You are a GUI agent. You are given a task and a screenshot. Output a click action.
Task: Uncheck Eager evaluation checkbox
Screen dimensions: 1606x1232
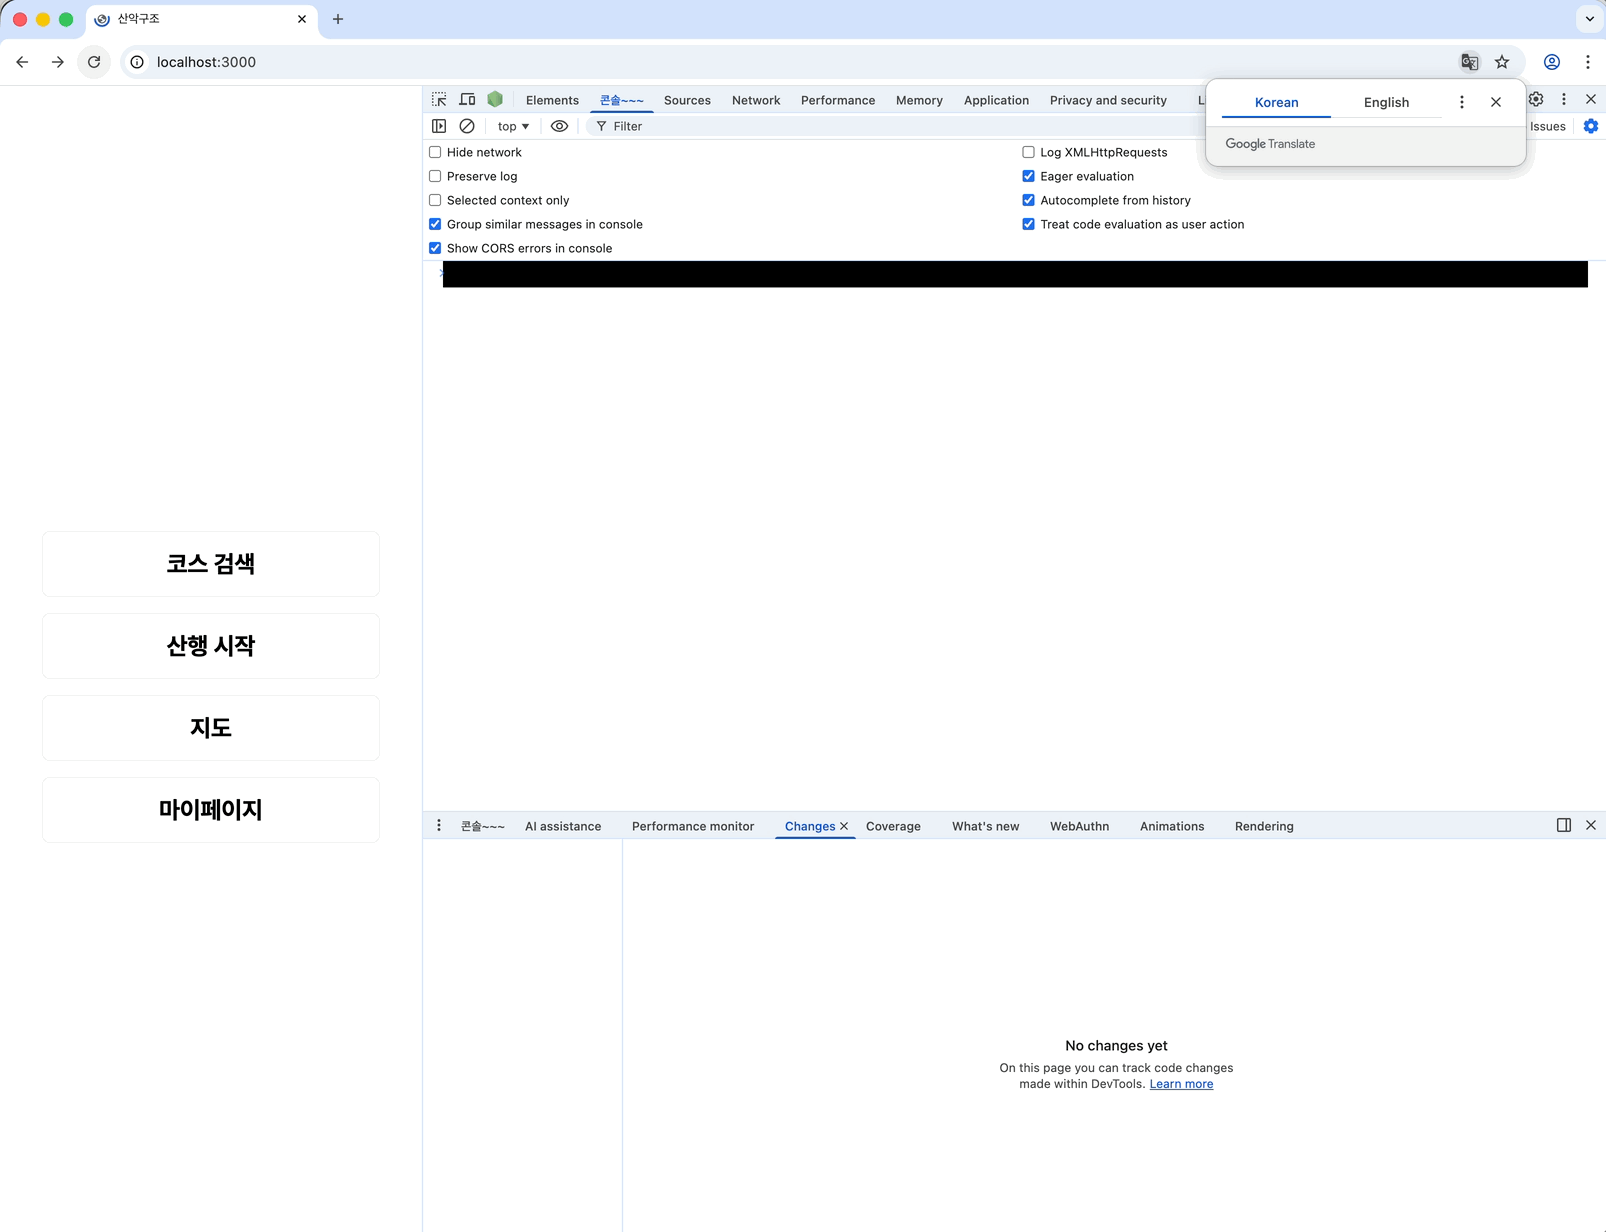pyautogui.click(x=1028, y=176)
